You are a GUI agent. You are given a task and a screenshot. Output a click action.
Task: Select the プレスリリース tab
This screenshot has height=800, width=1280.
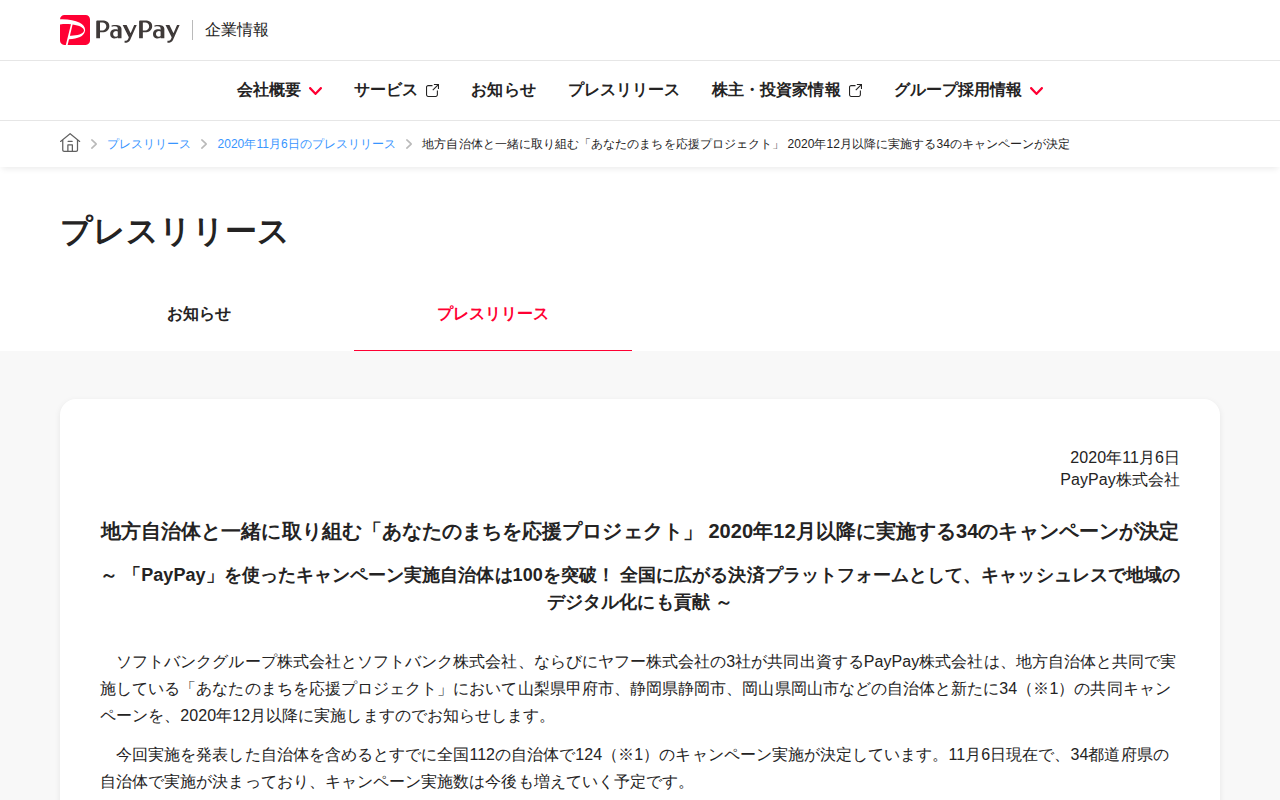tap(493, 314)
